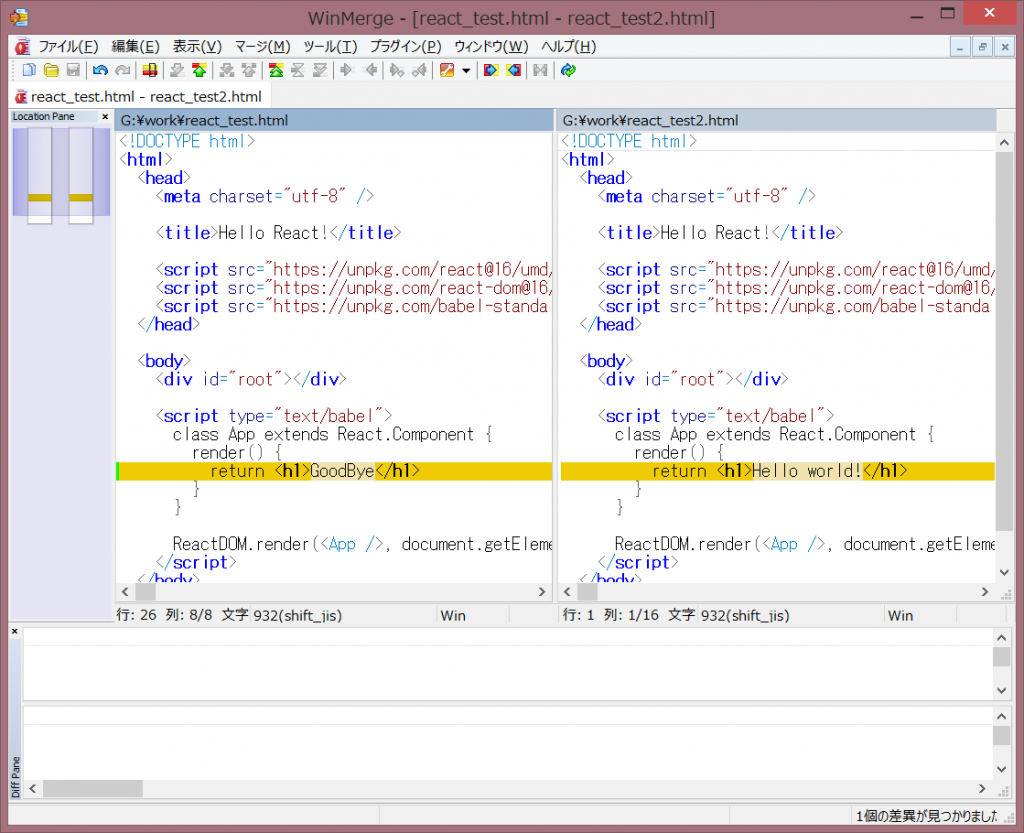Open the ファイル(F) menu

point(68,46)
